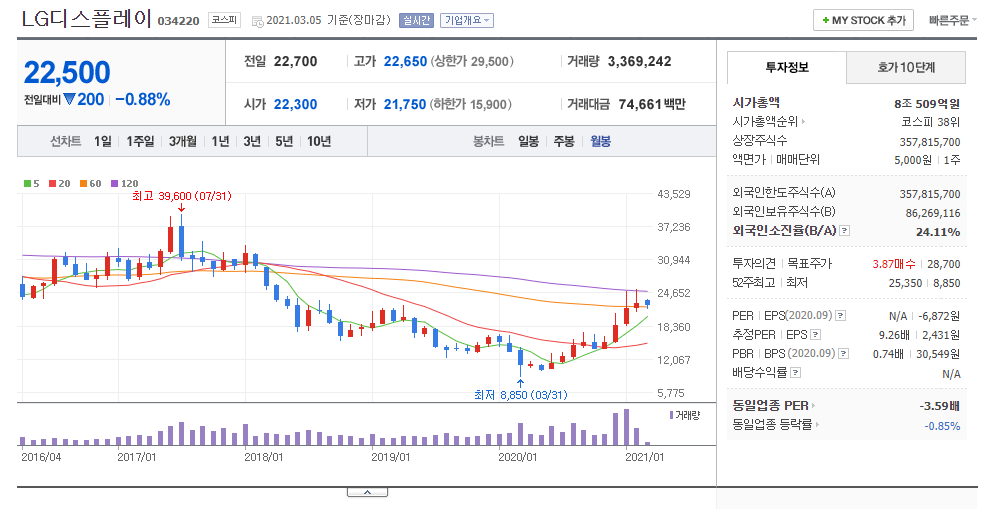Open help icon next to 외국인소진율(B/A)
Screen dimensions: 993x509
pyautogui.click(x=844, y=231)
